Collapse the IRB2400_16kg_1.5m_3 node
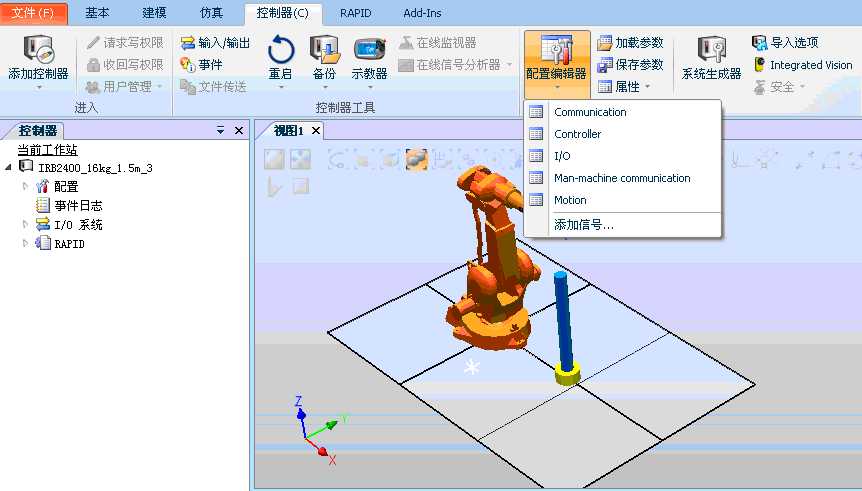862x491 pixels. coord(8,167)
